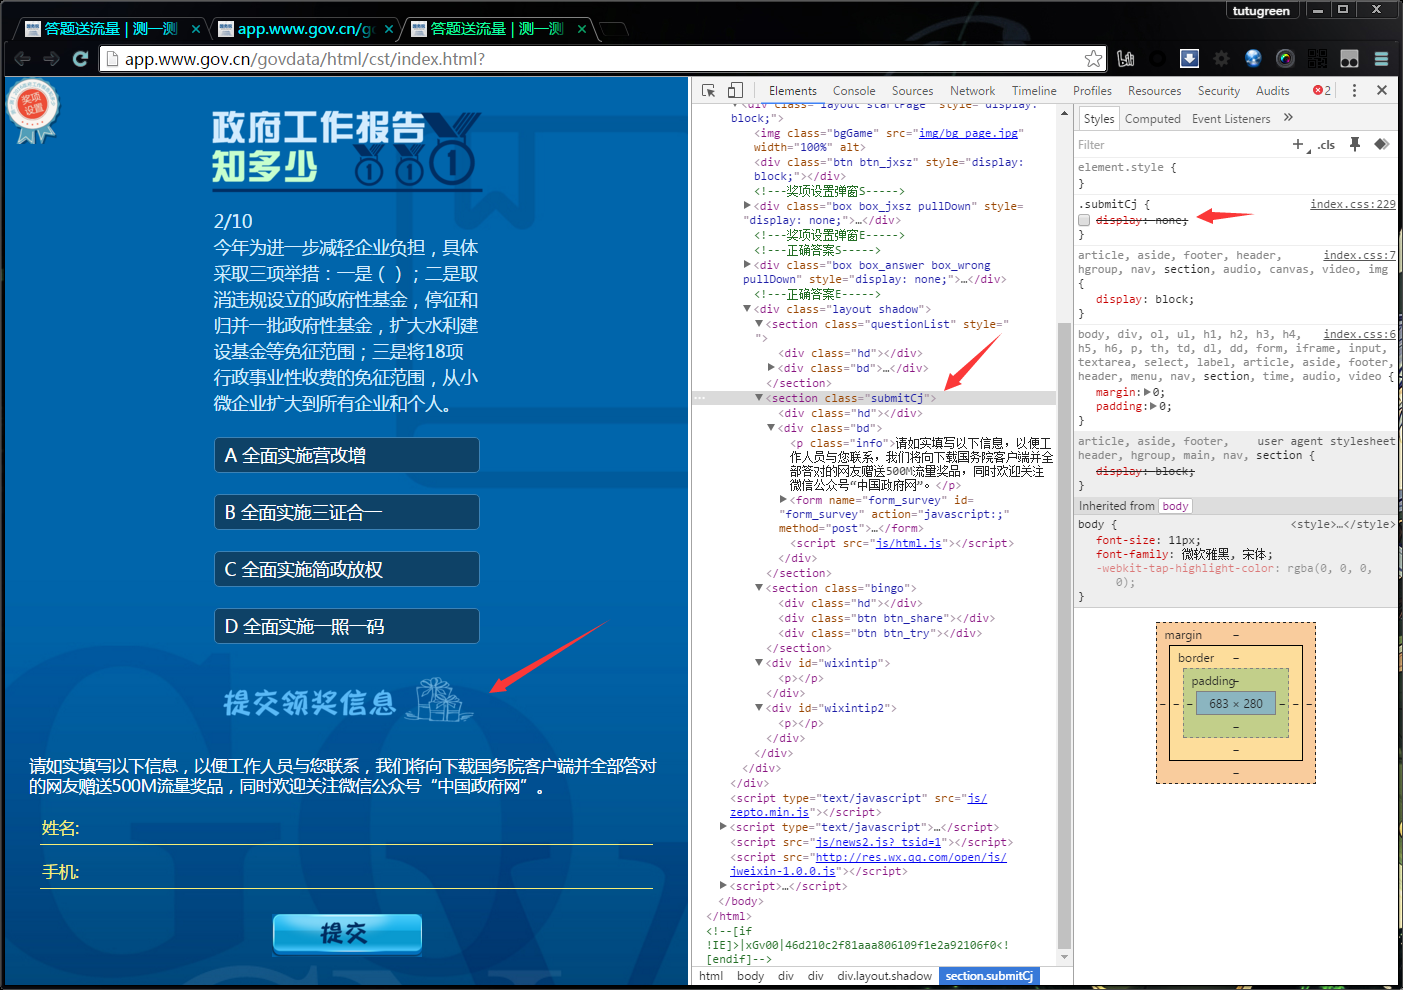Open the Security panel

point(1218,91)
